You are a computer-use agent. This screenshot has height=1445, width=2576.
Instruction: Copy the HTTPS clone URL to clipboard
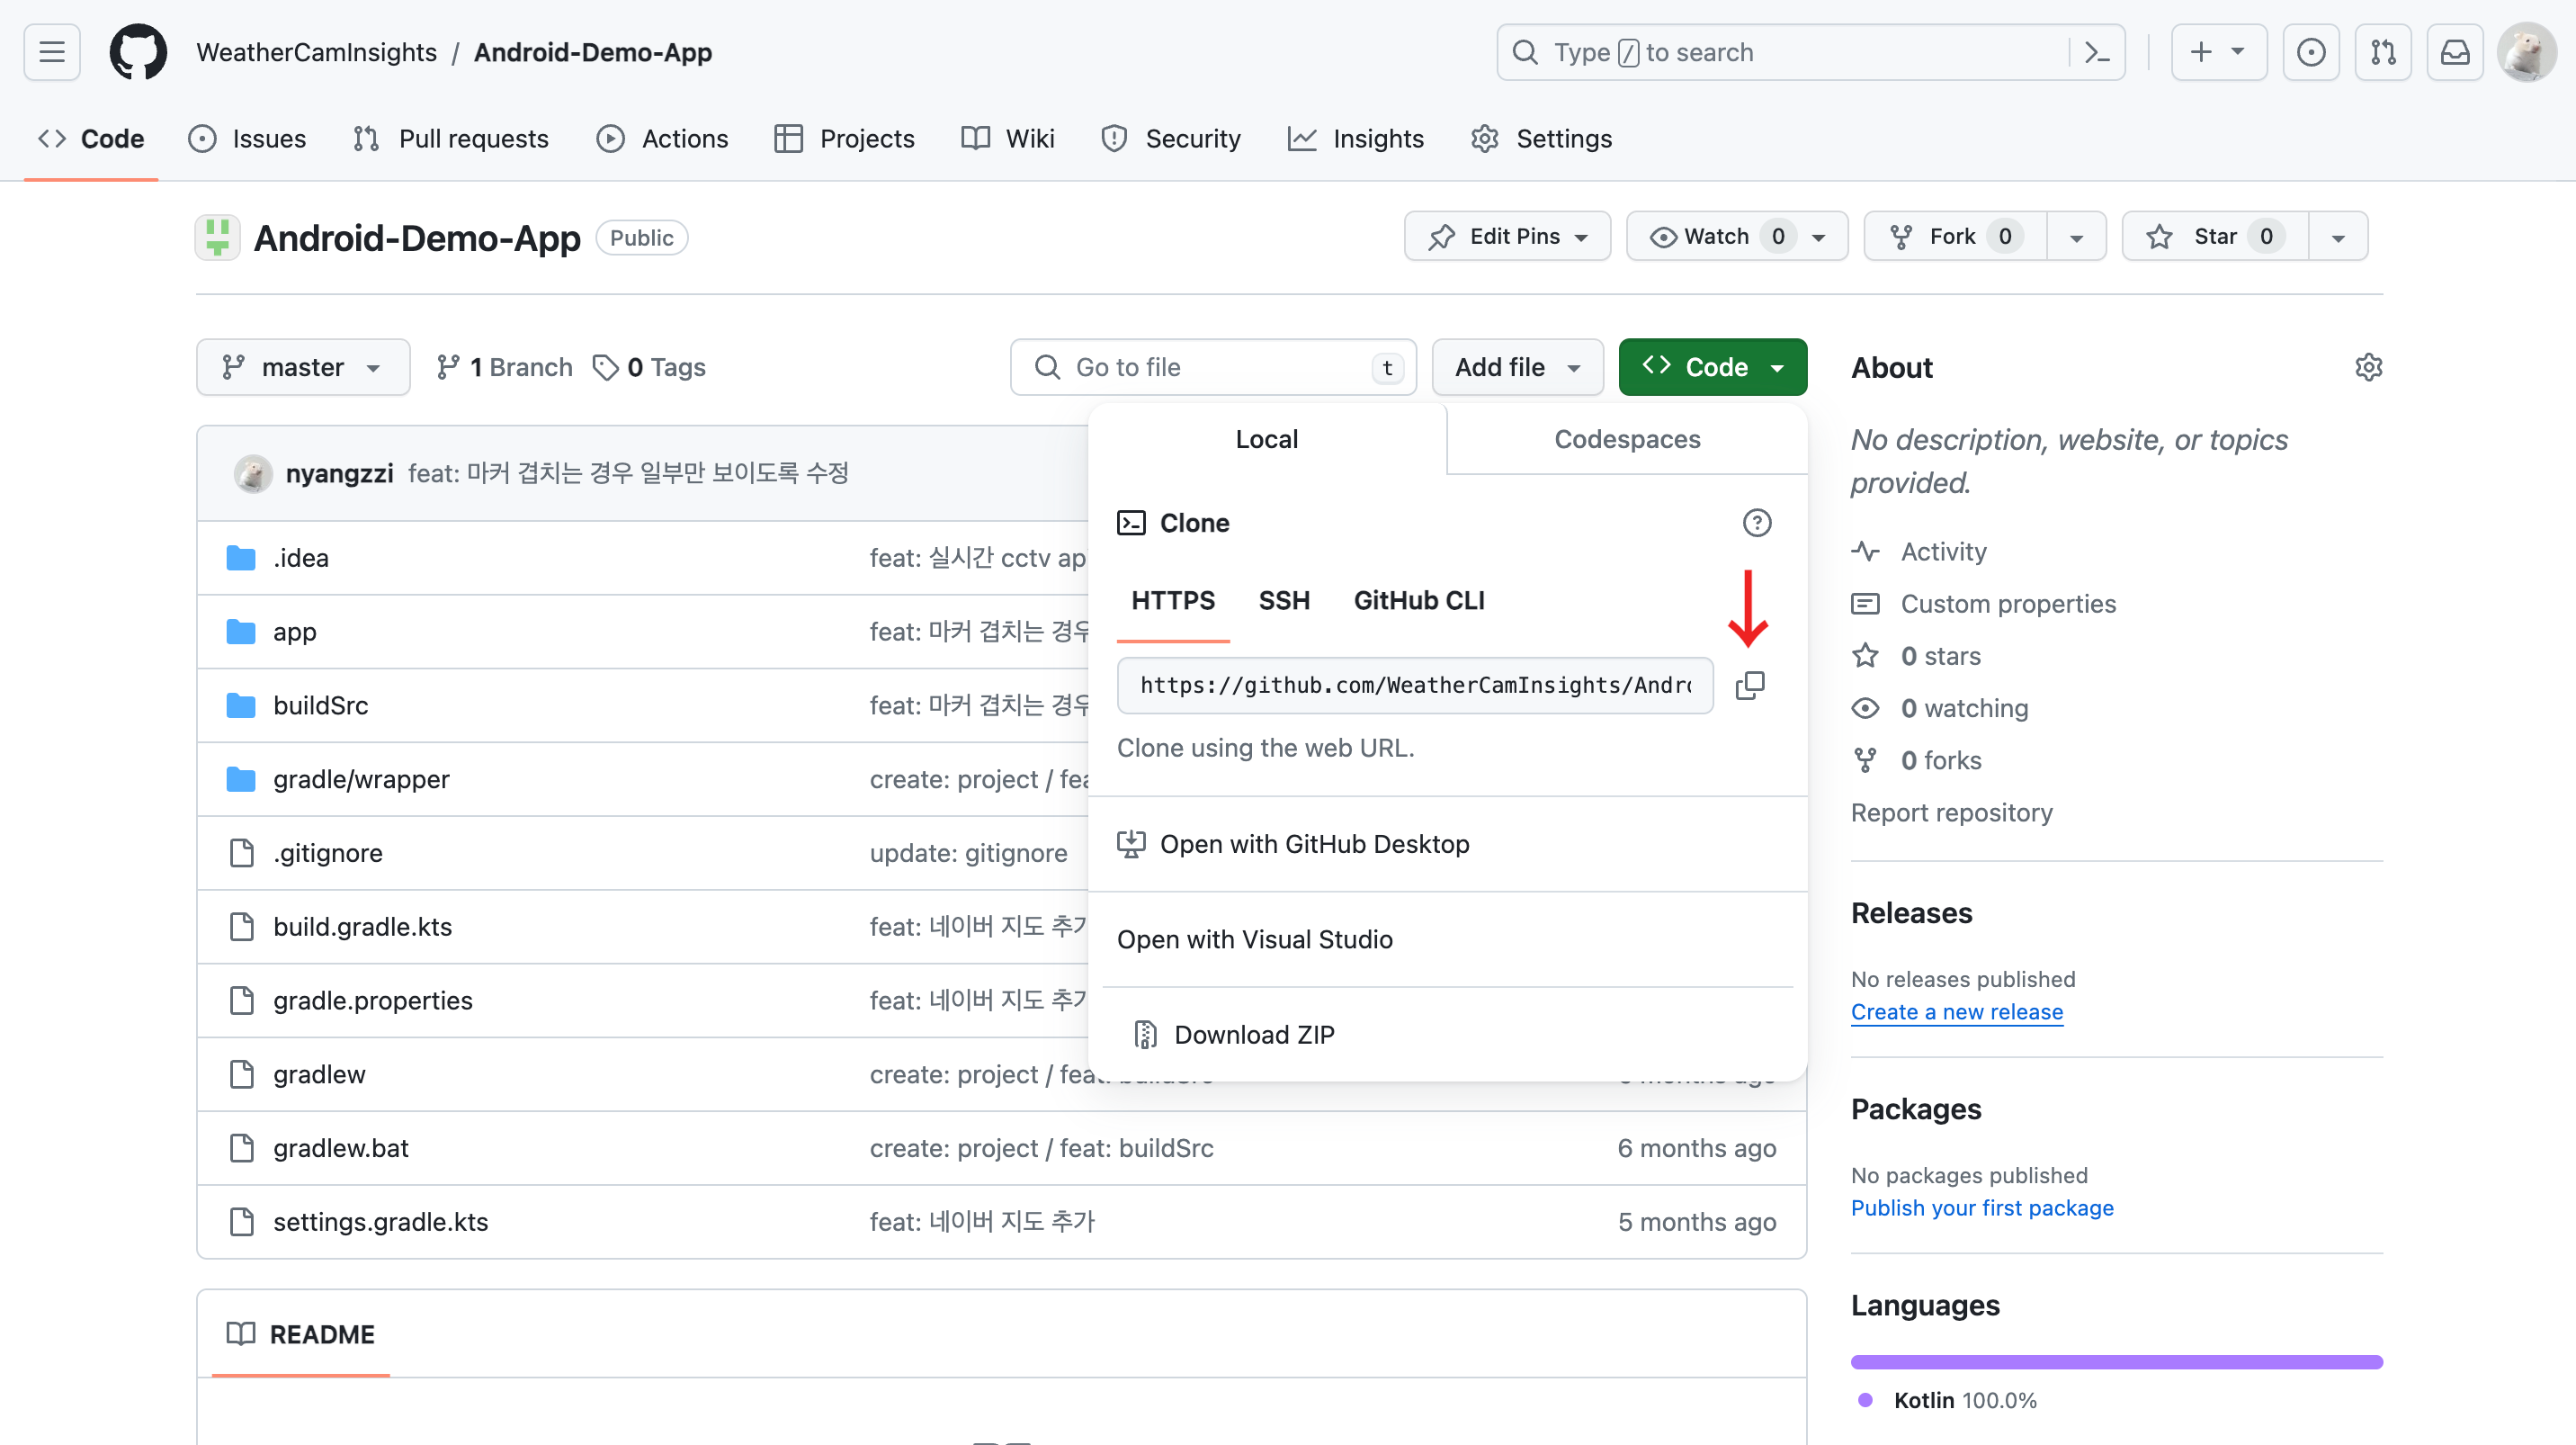pyautogui.click(x=1749, y=685)
